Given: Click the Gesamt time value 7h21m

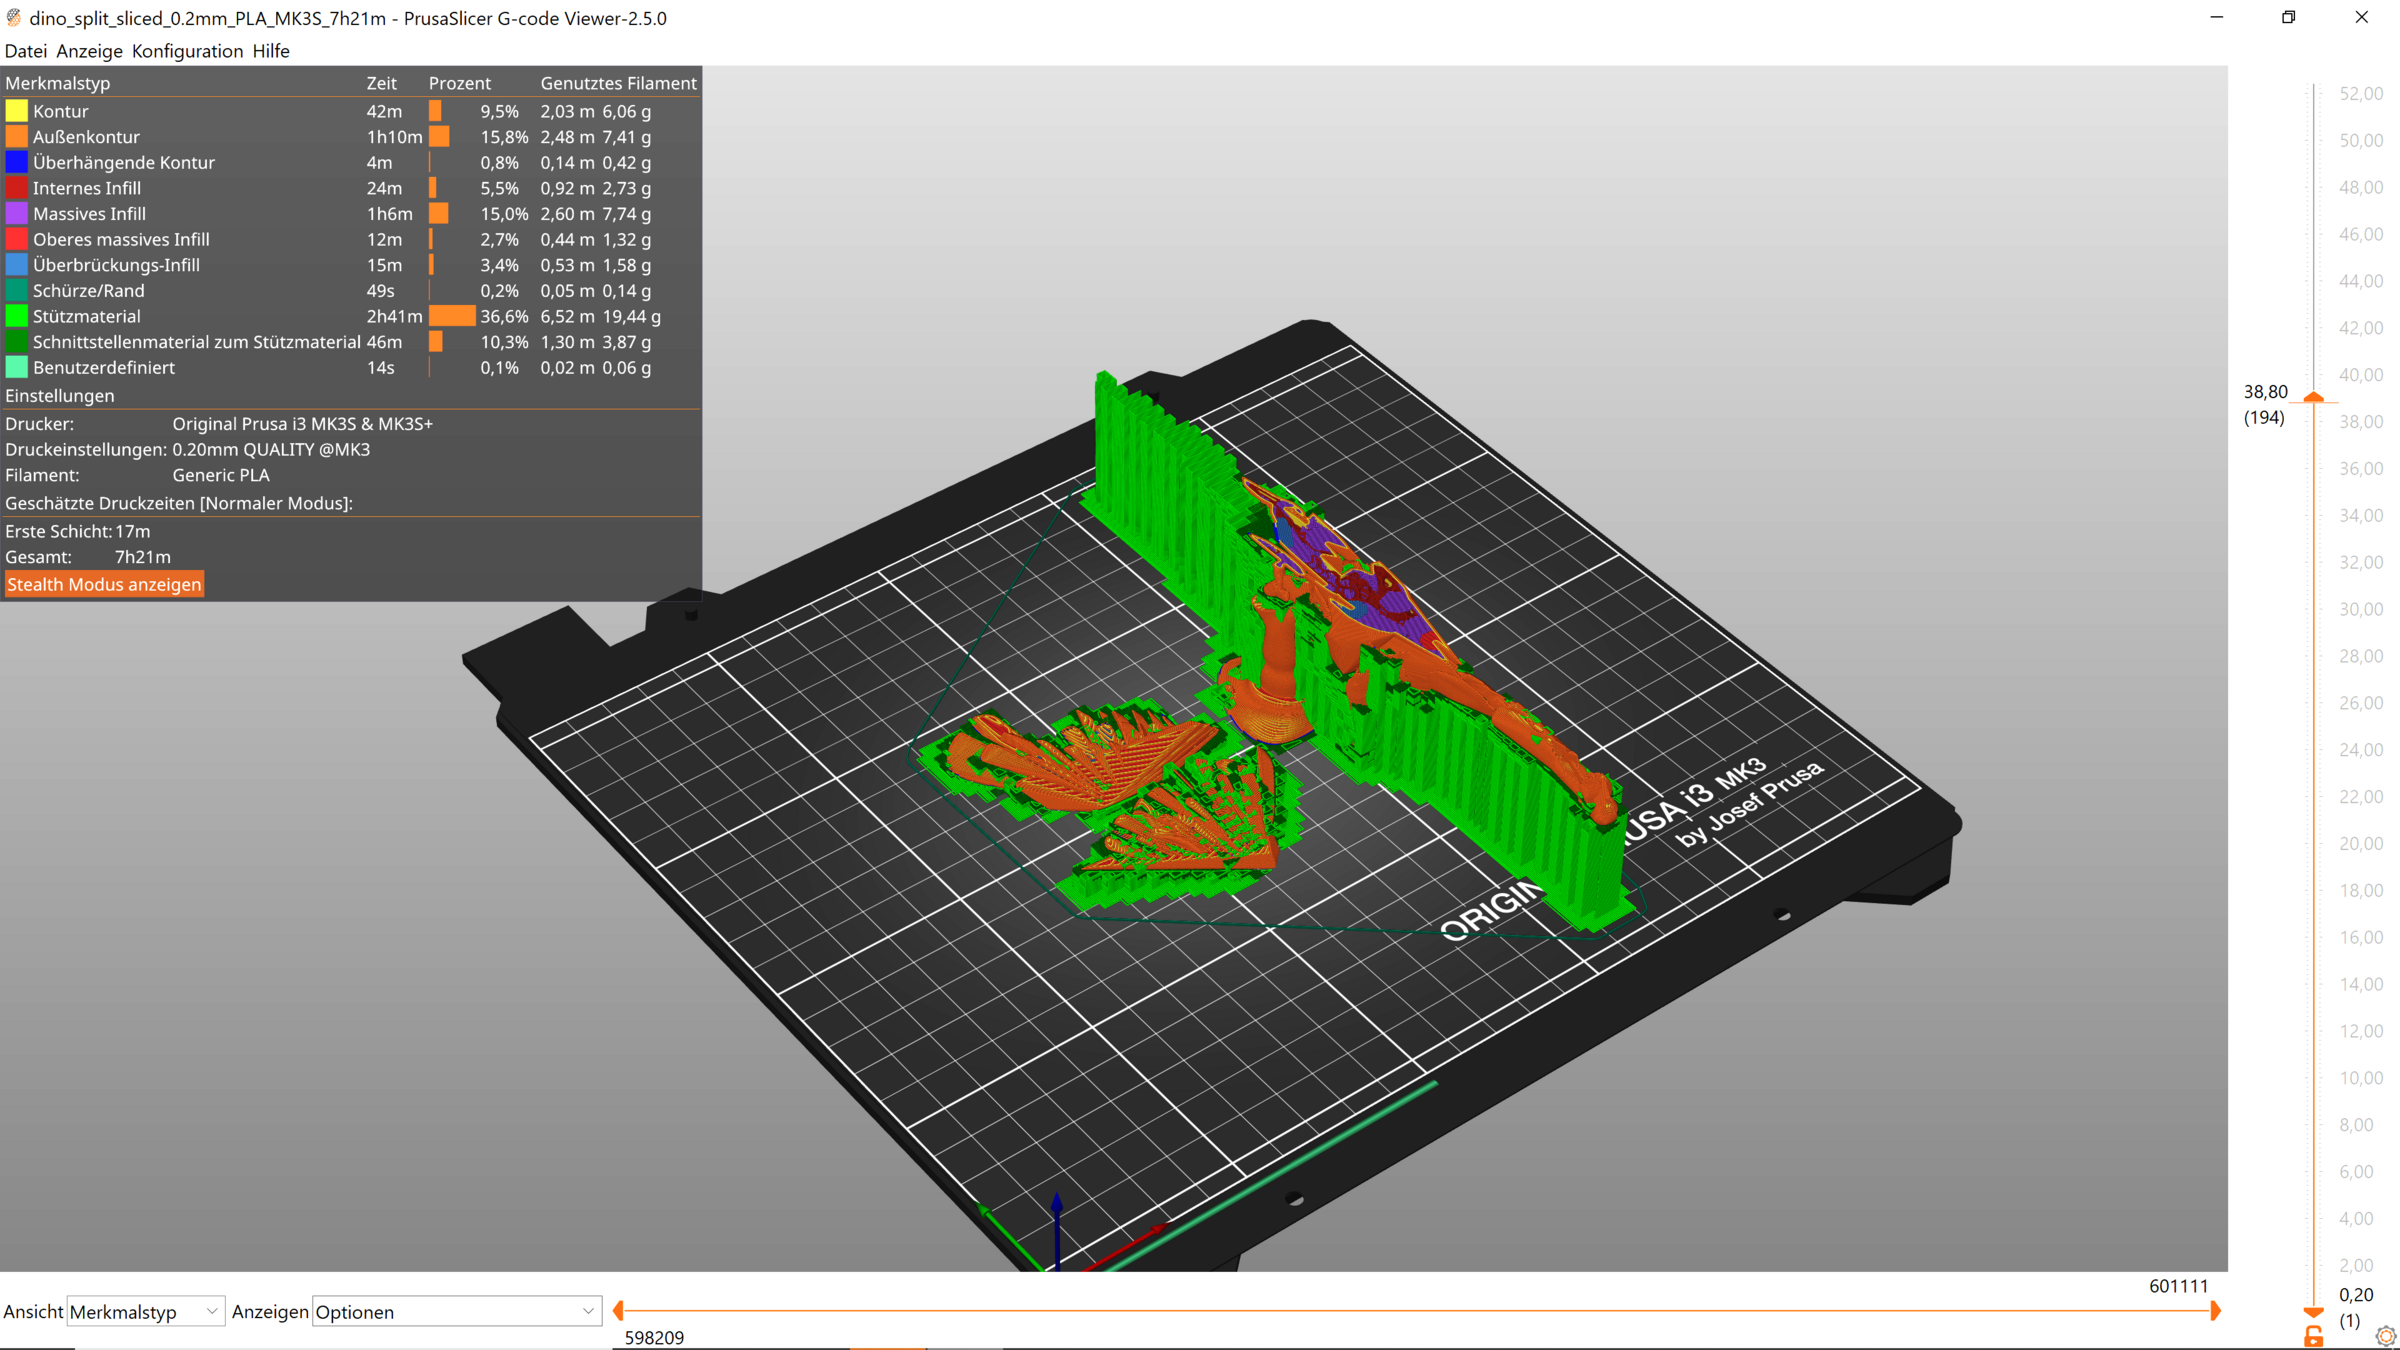Looking at the screenshot, I should click(143, 557).
